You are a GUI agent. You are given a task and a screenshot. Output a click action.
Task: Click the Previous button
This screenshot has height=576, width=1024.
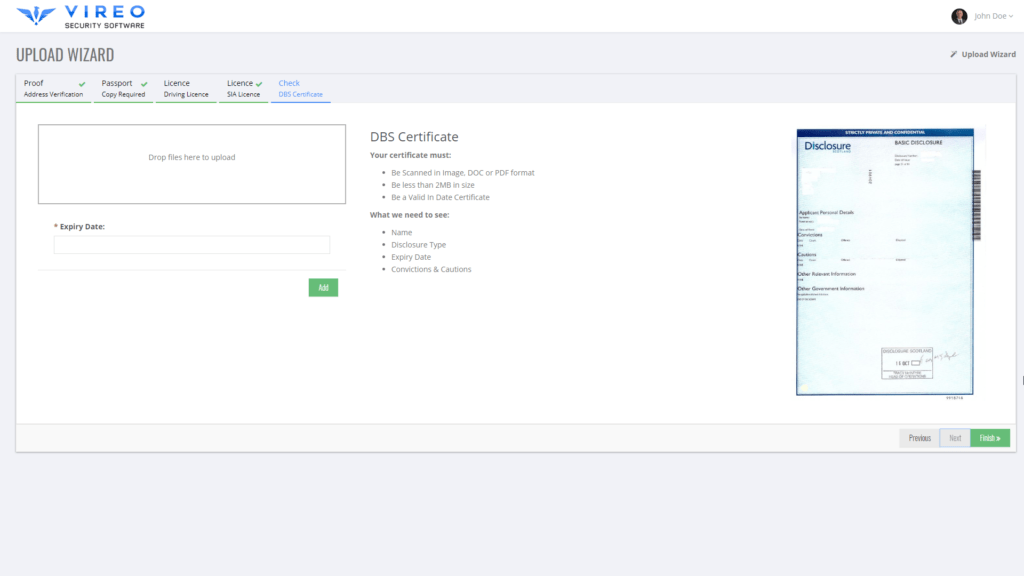click(x=918, y=437)
